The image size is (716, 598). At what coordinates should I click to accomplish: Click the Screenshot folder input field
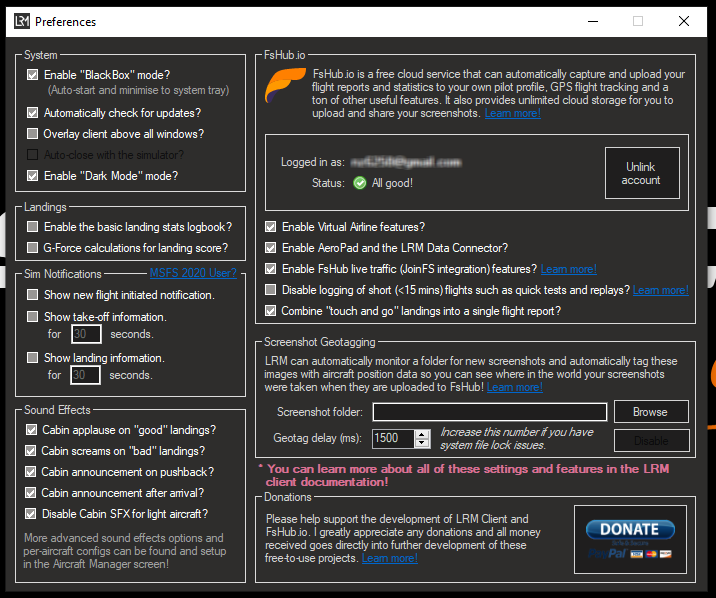click(490, 412)
